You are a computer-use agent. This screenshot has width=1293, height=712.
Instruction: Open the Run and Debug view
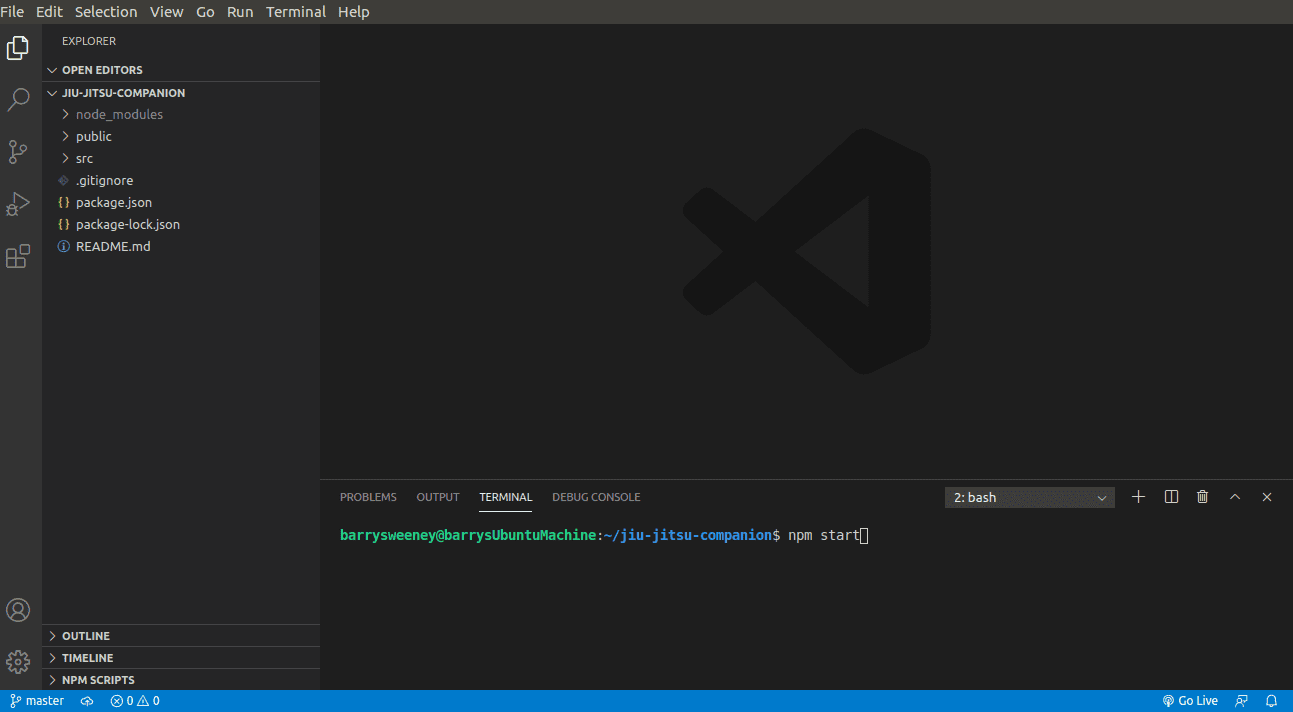click(x=18, y=204)
